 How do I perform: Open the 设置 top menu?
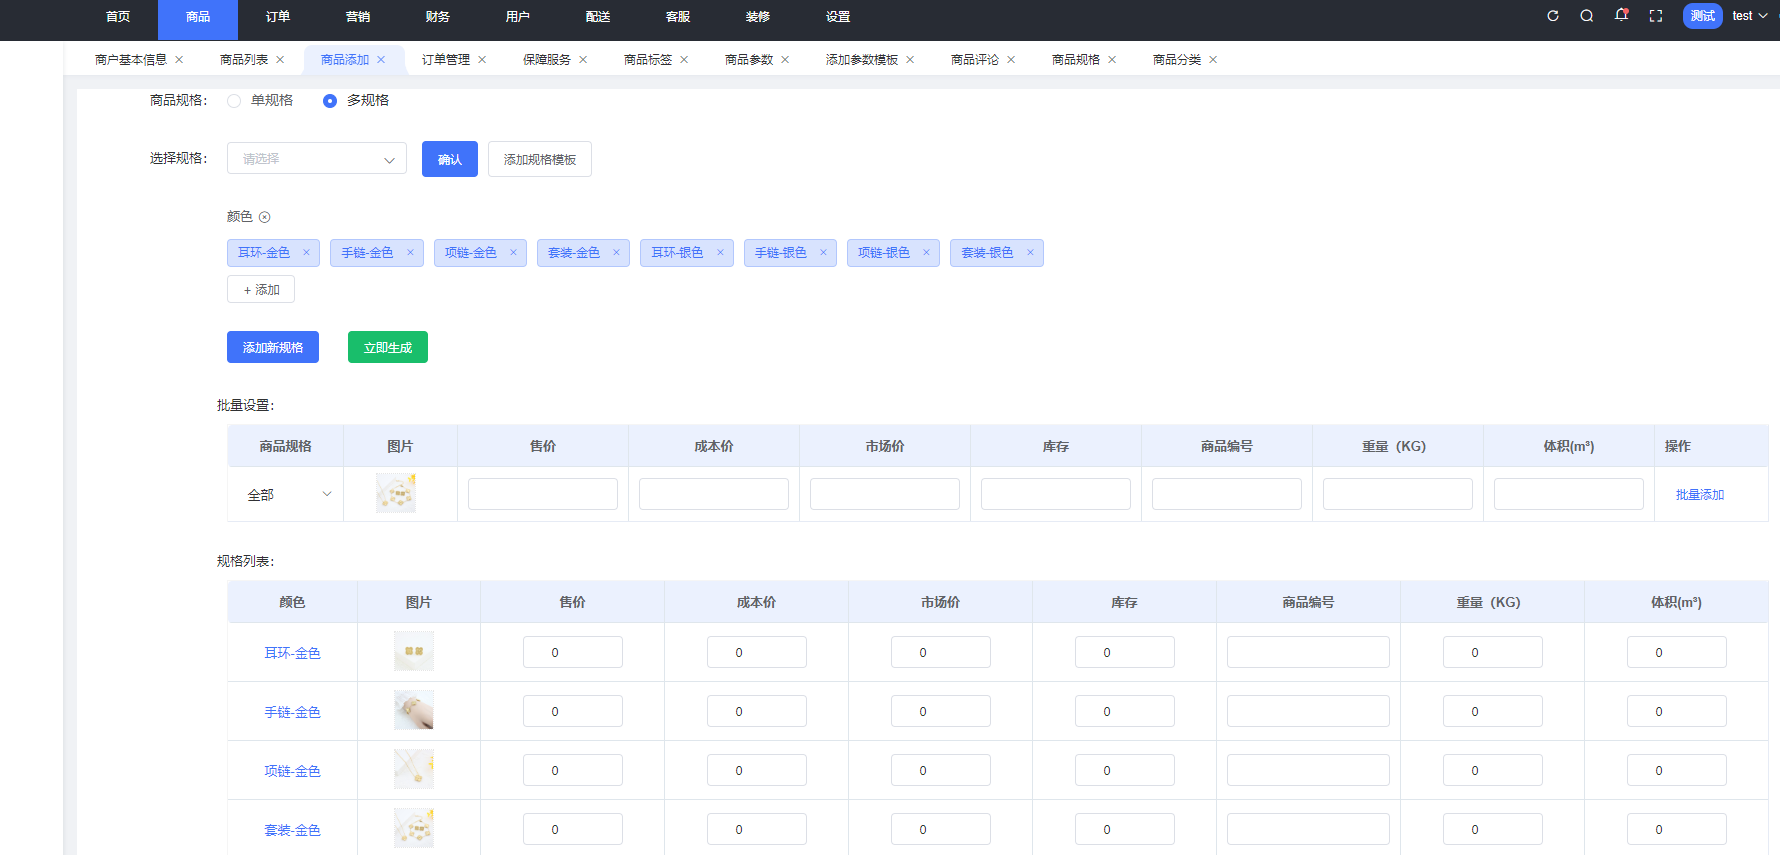point(838,17)
